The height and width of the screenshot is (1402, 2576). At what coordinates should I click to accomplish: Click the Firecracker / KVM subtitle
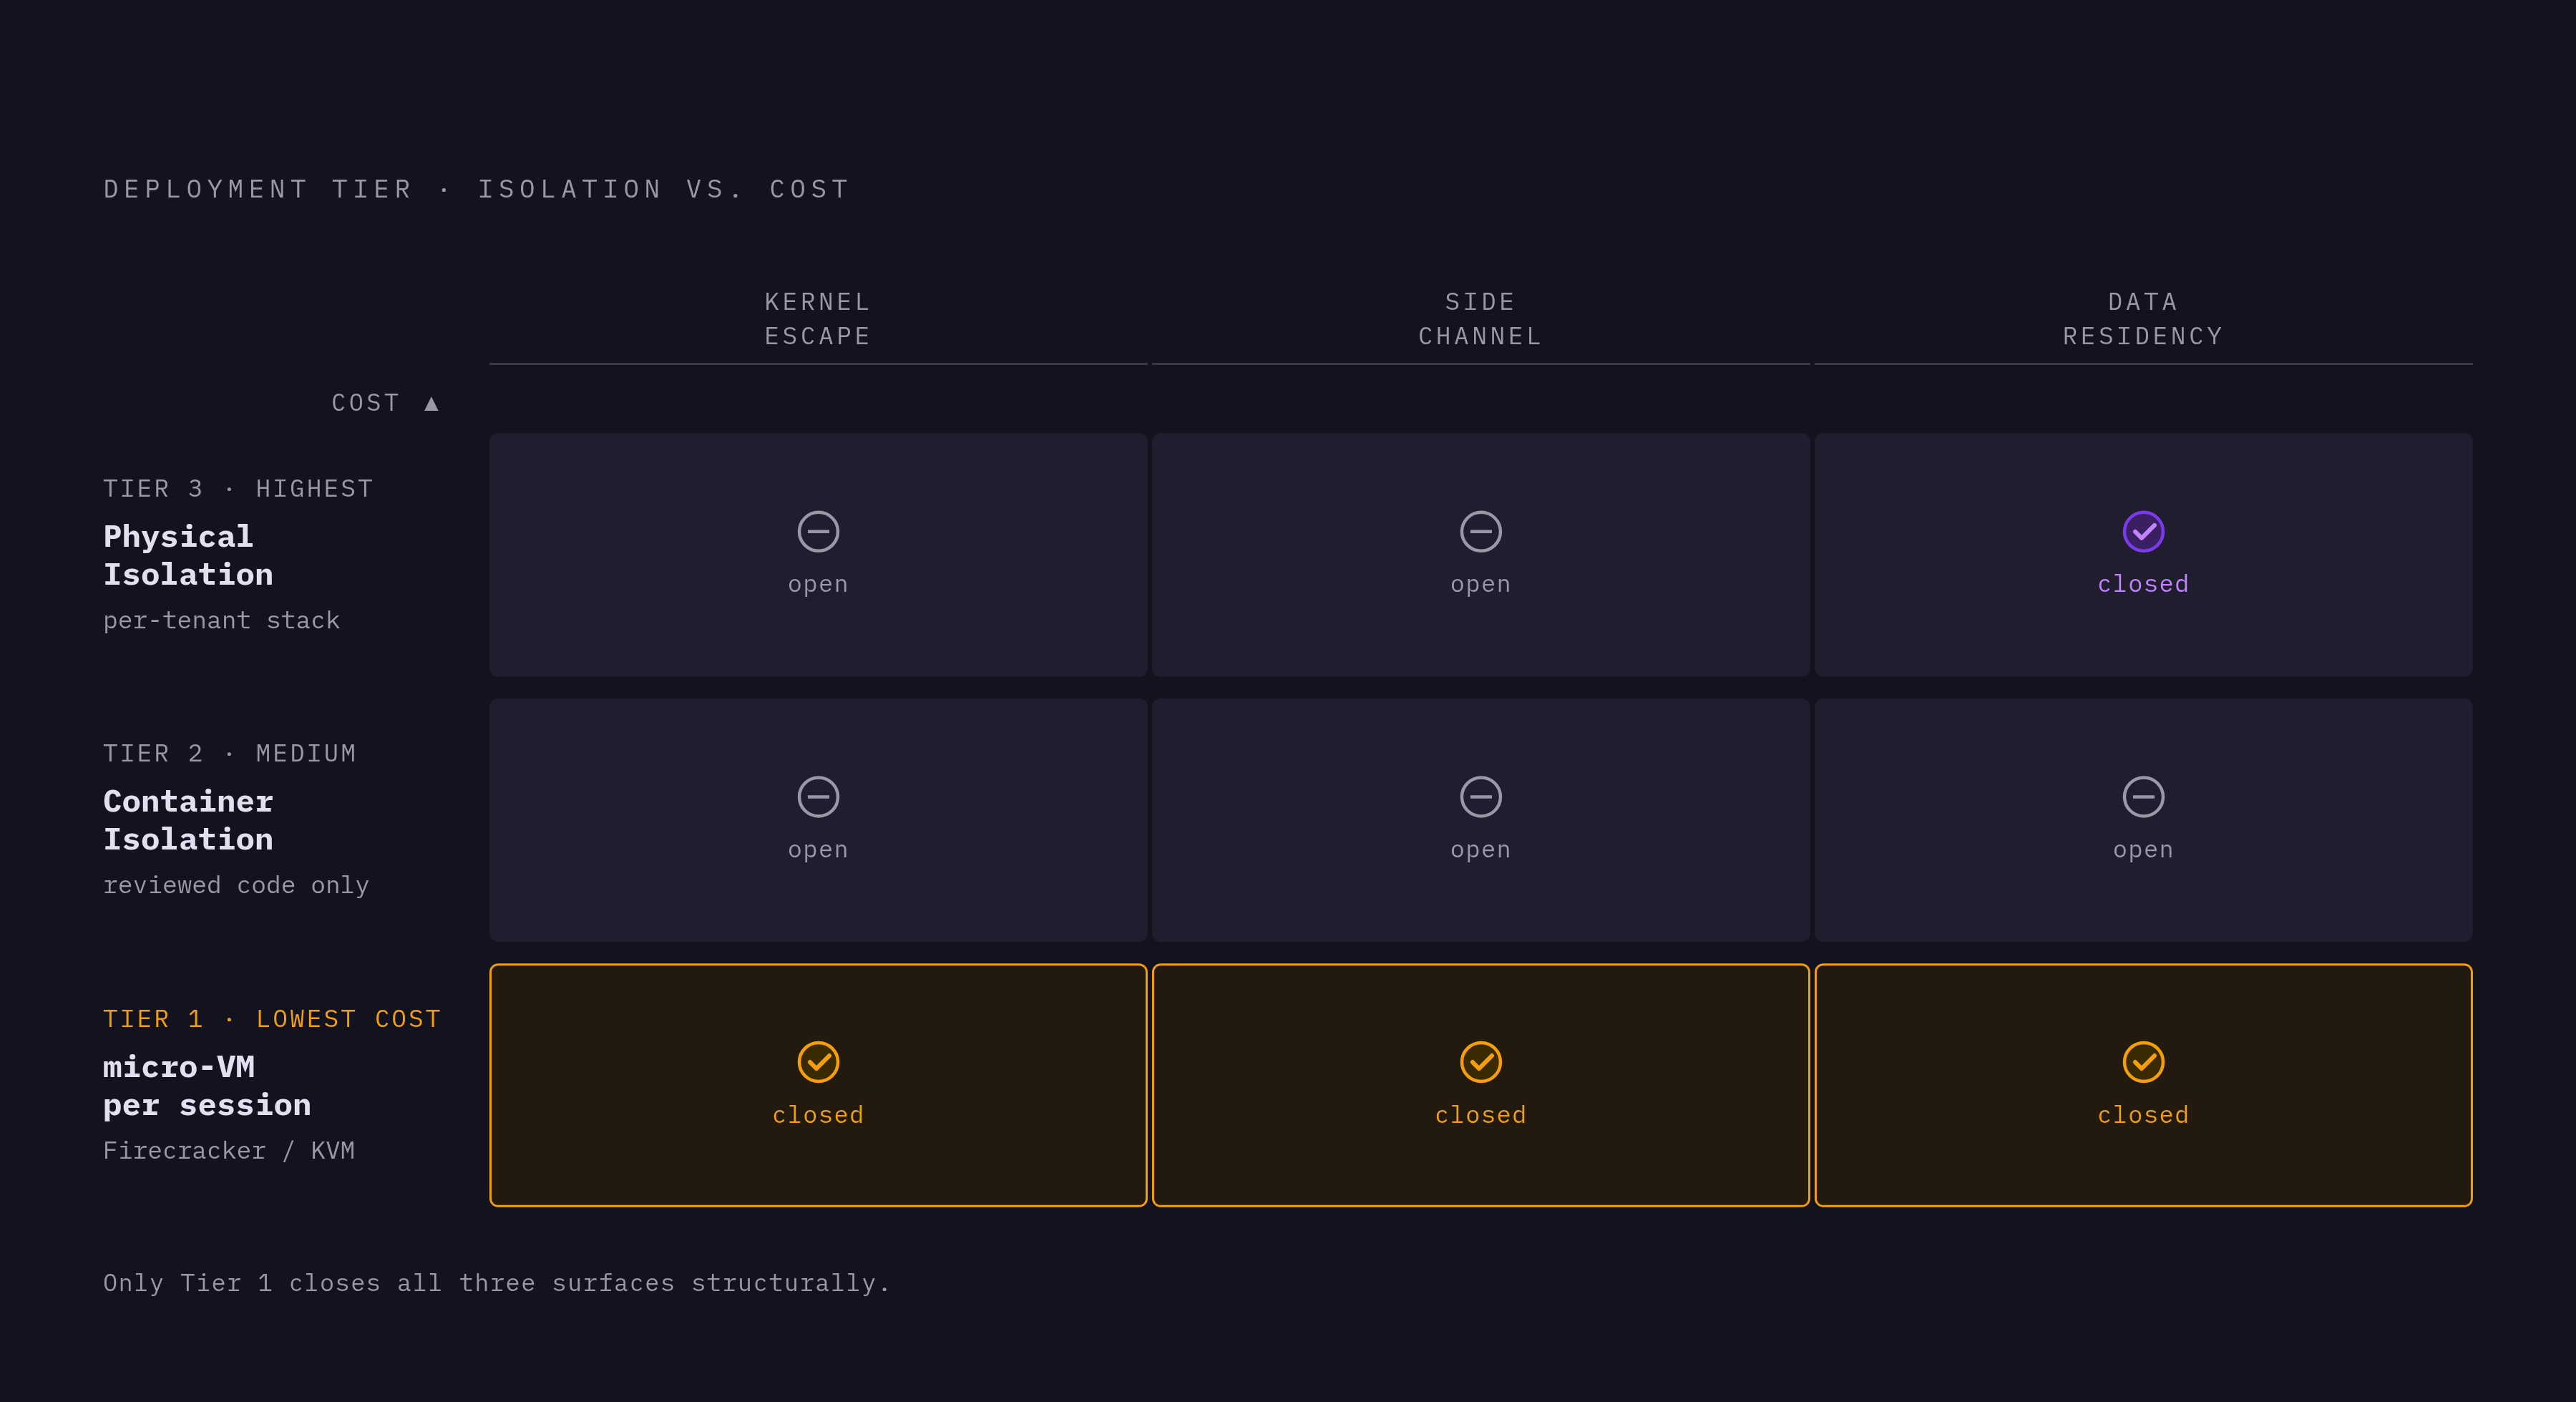click(229, 1150)
